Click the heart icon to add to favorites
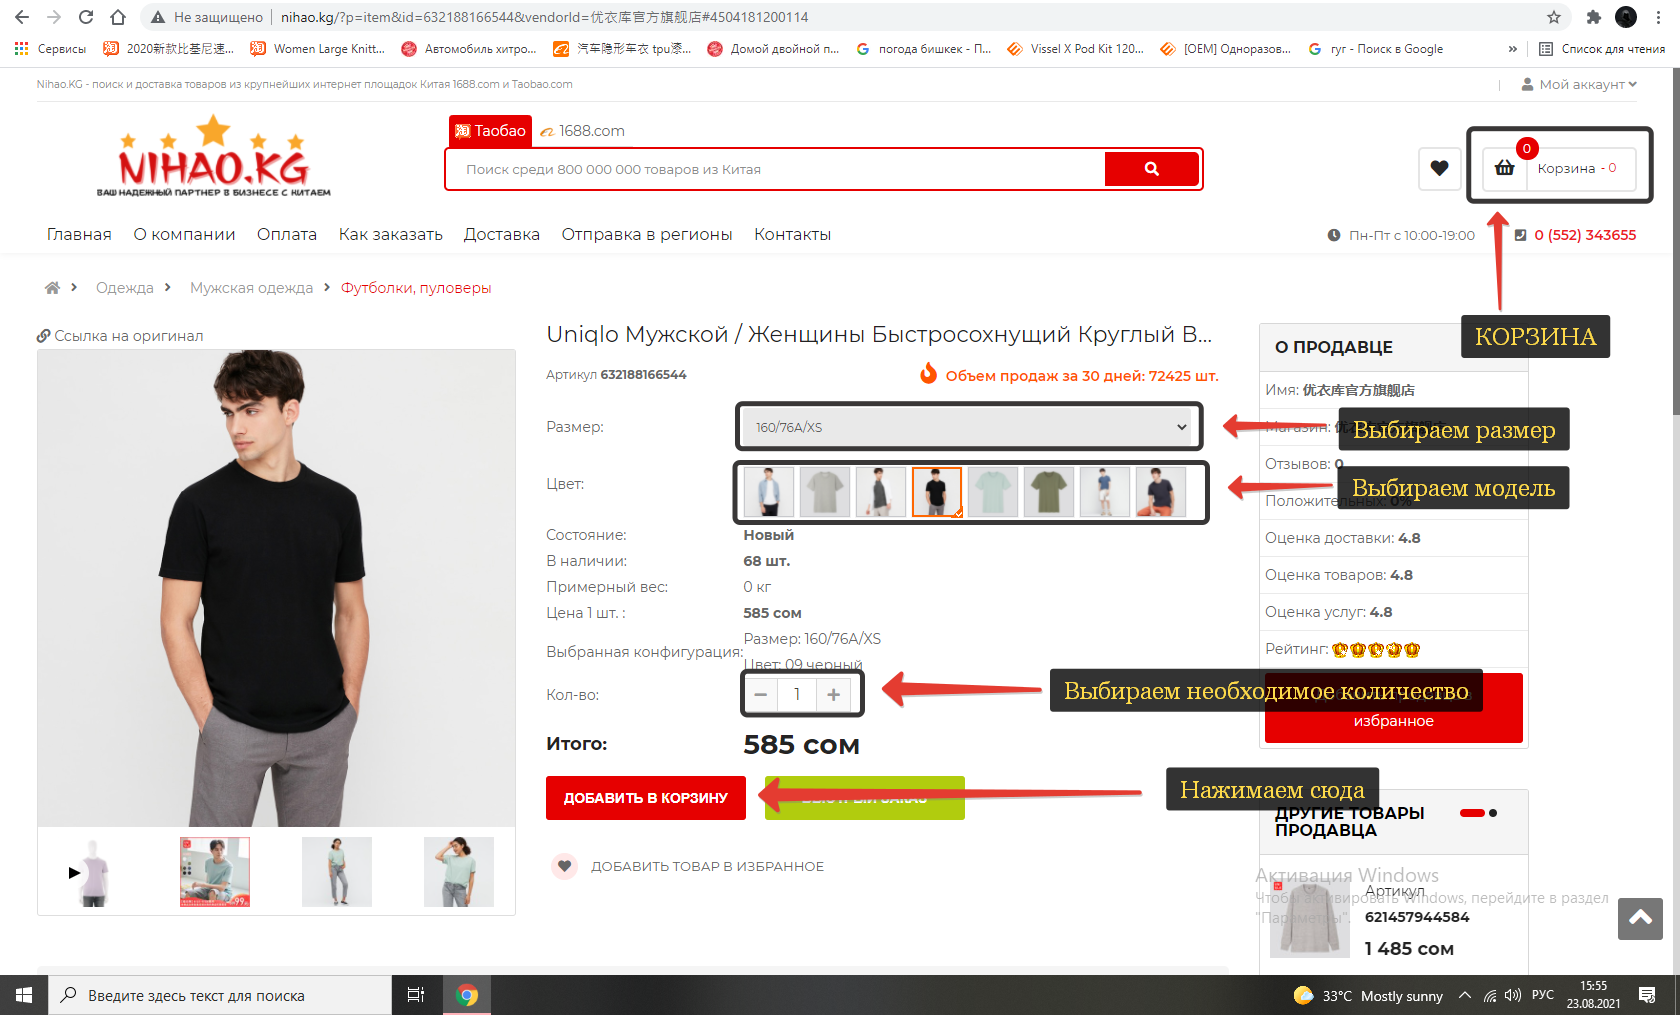Viewport: 1680px width, 1015px height. click(565, 866)
